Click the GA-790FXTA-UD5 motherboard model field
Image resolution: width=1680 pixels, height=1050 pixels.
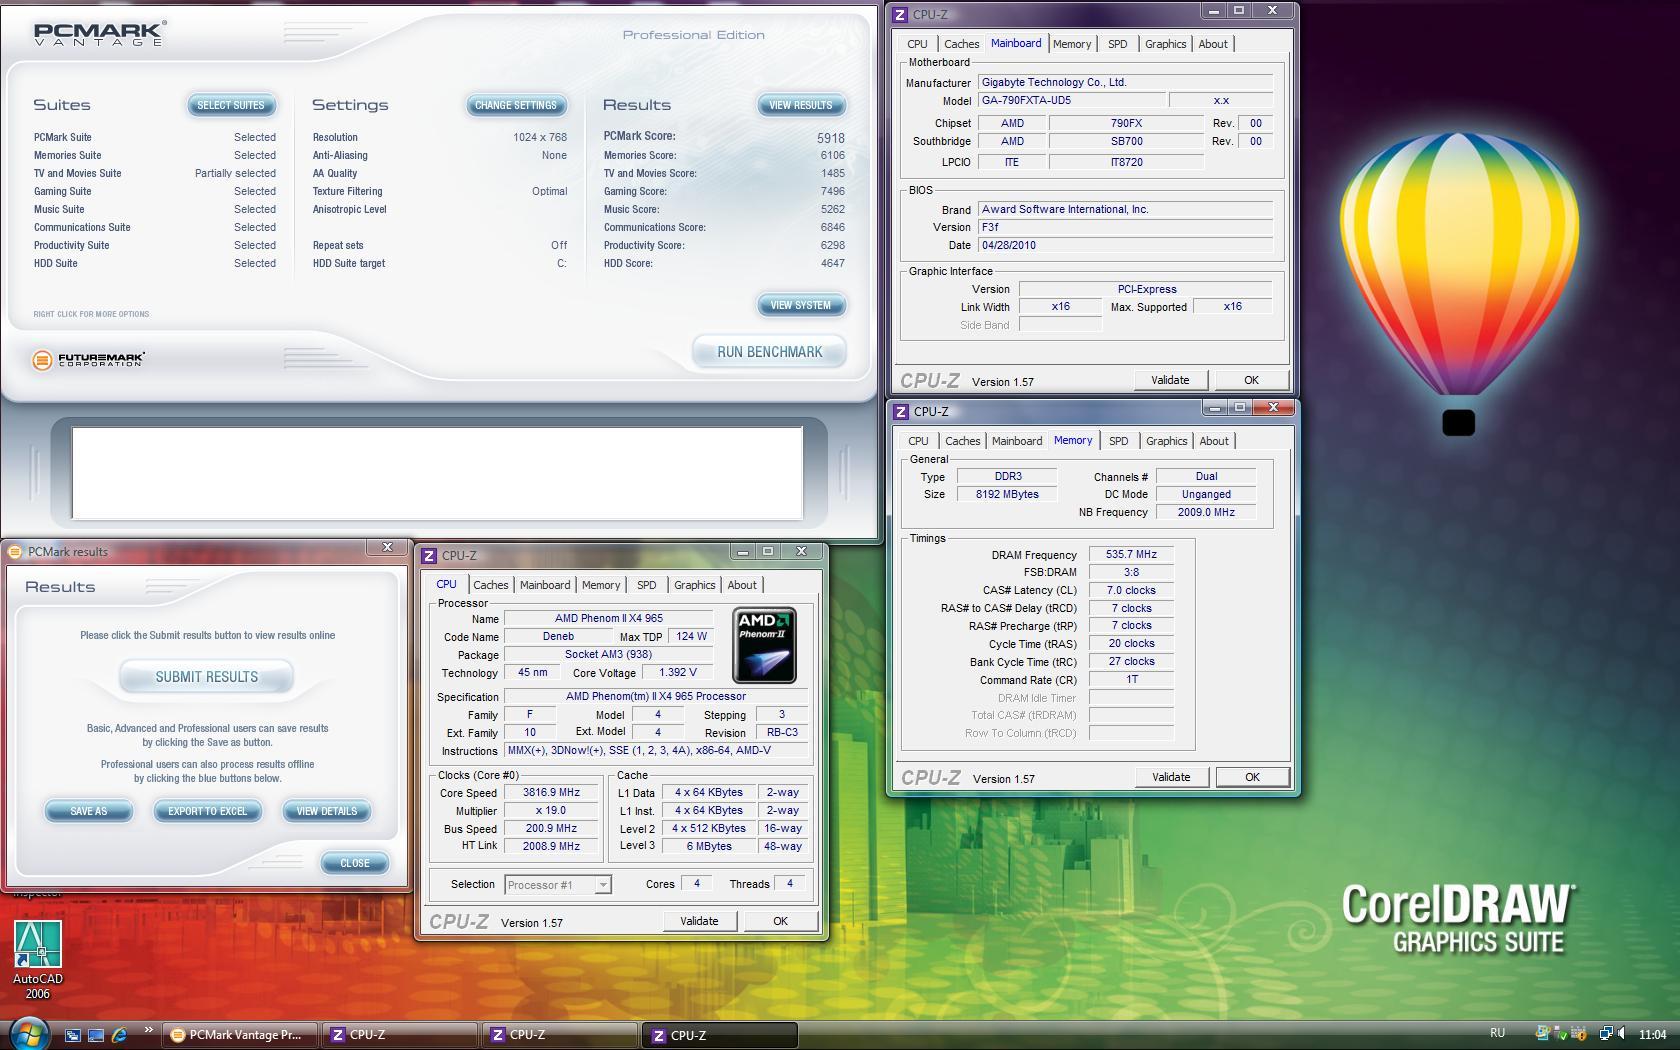click(x=1072, y=100)
